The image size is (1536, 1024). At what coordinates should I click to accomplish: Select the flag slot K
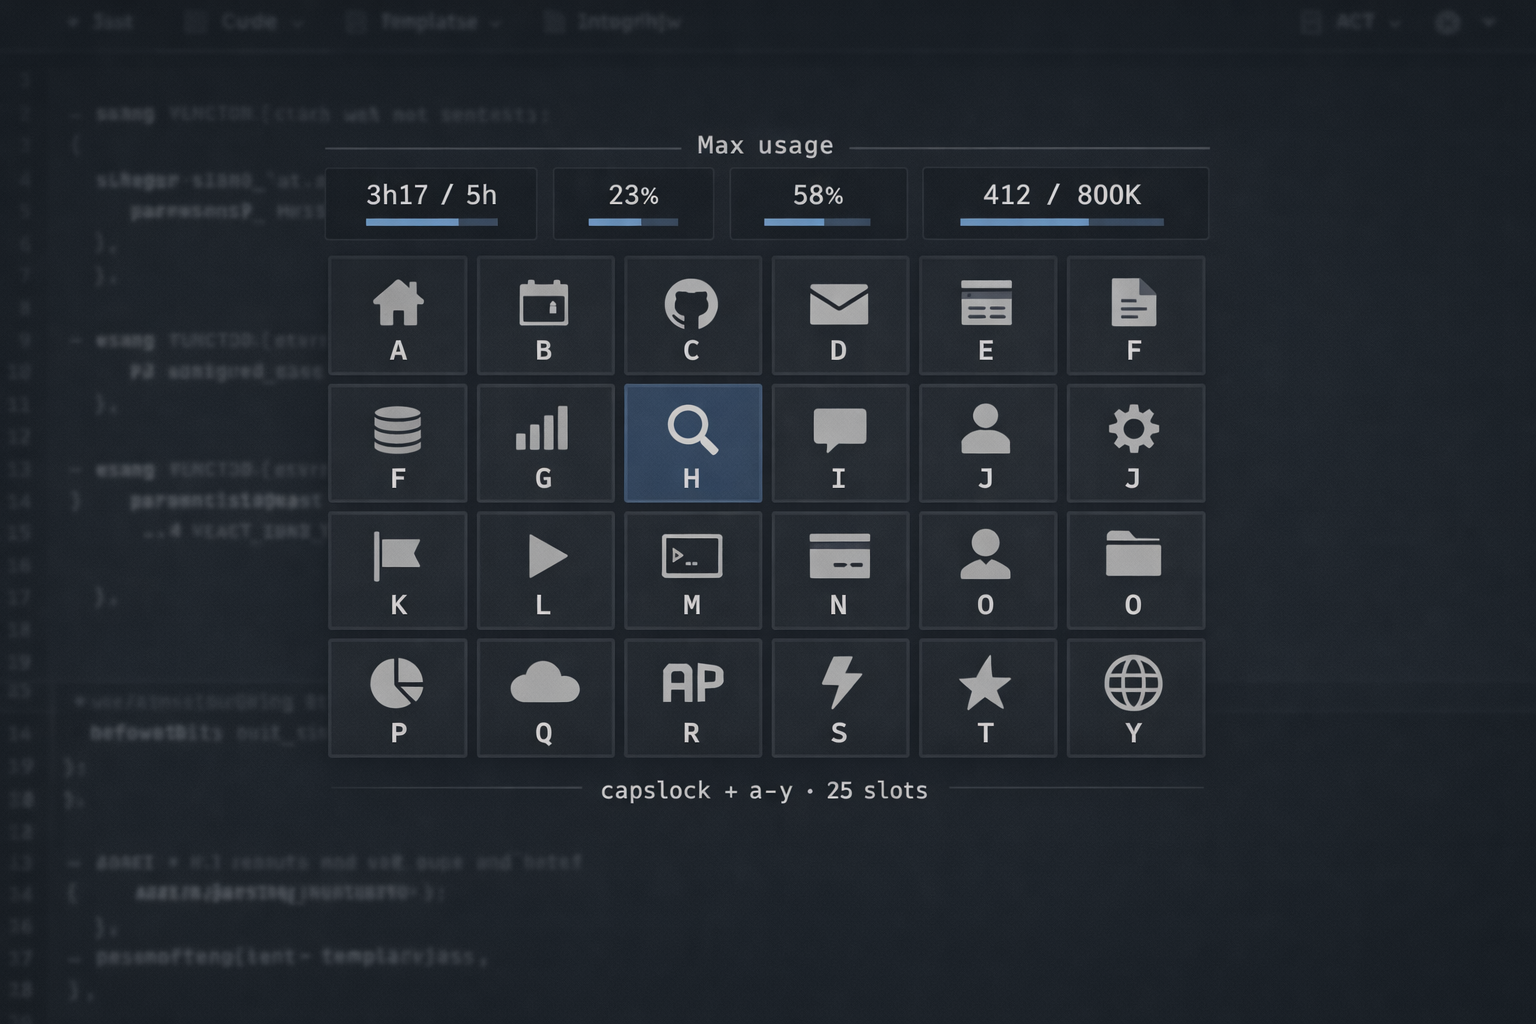(397, 571)
